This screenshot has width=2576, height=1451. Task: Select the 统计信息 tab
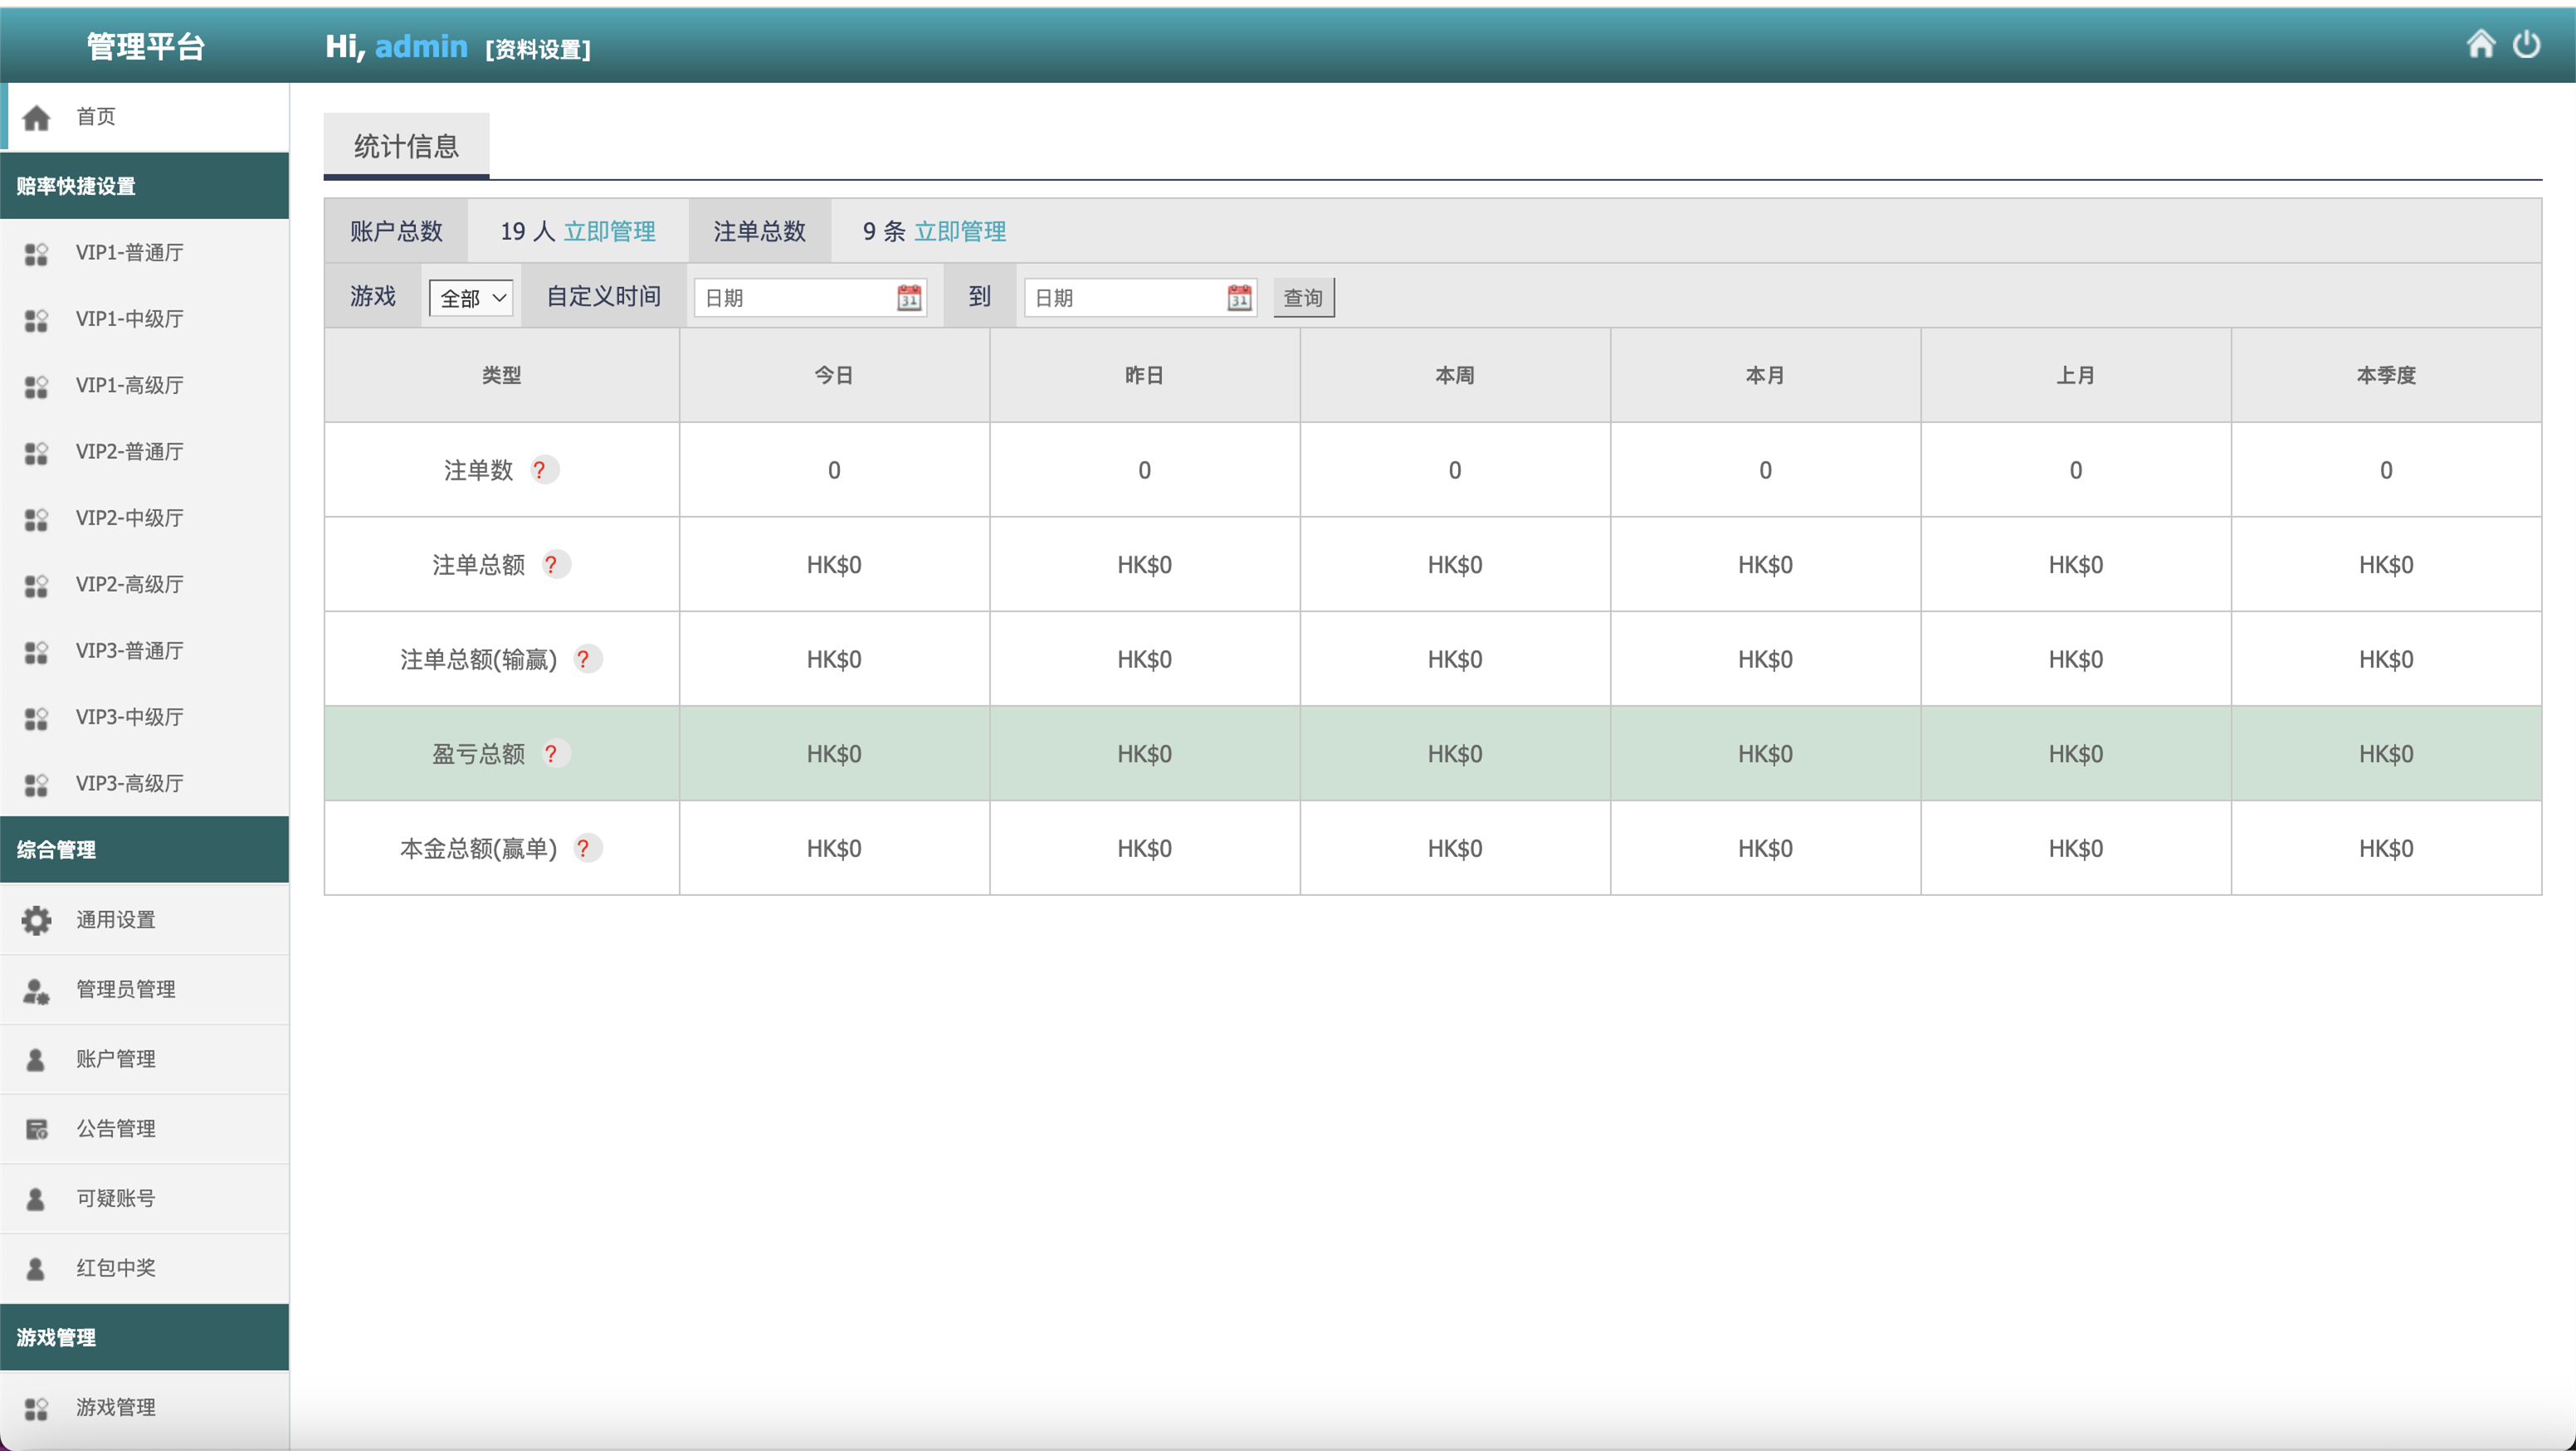click(x=406, y=147)
